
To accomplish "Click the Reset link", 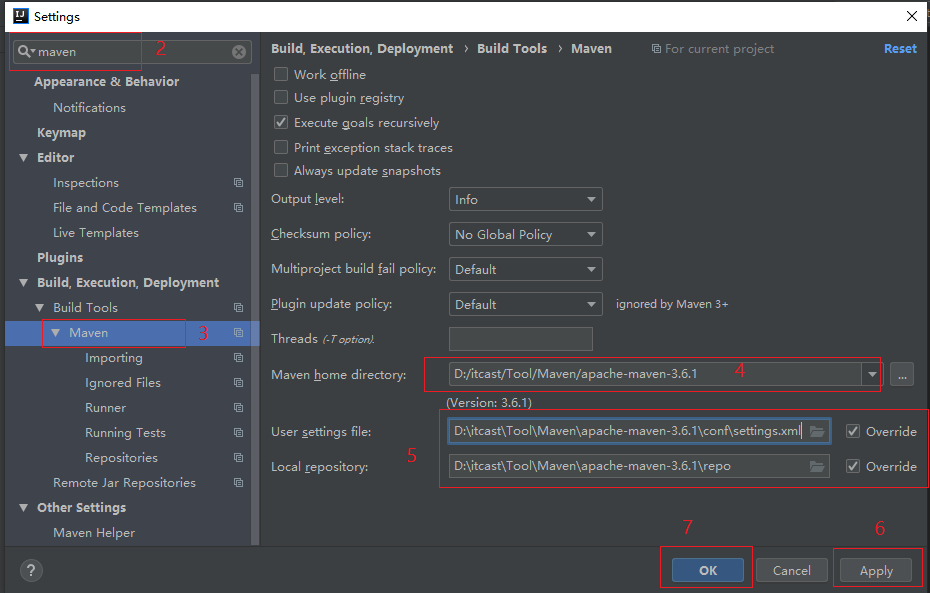I will click(899, 48).
